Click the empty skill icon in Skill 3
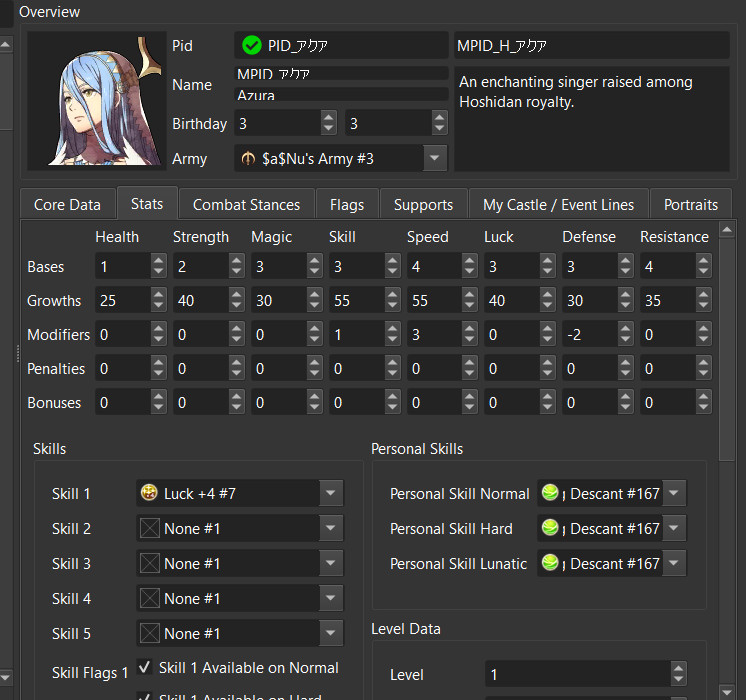Viewport: 746px width, 700px height. pos(149,563)
